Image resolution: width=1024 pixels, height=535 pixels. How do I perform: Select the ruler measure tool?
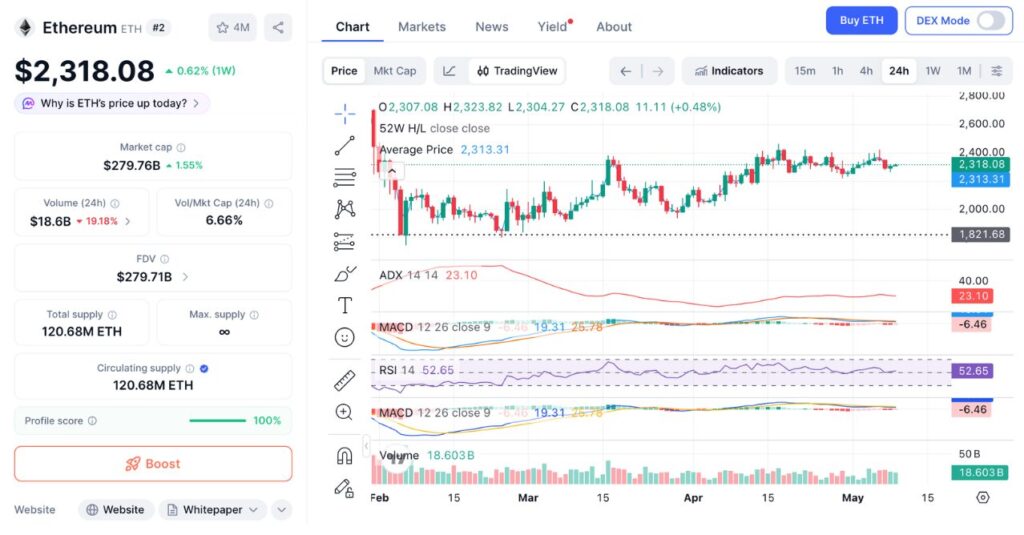click(x=345, y=380)
